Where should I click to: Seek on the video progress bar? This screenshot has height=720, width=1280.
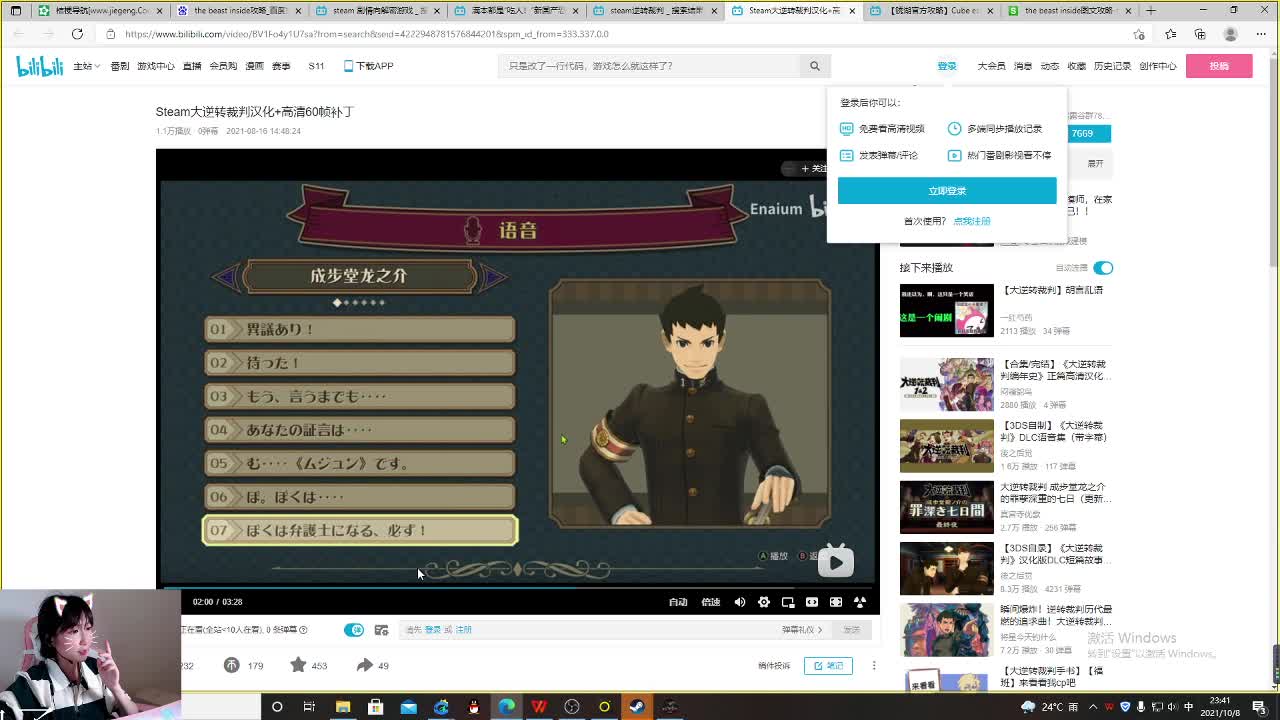(x=518, y=587)
